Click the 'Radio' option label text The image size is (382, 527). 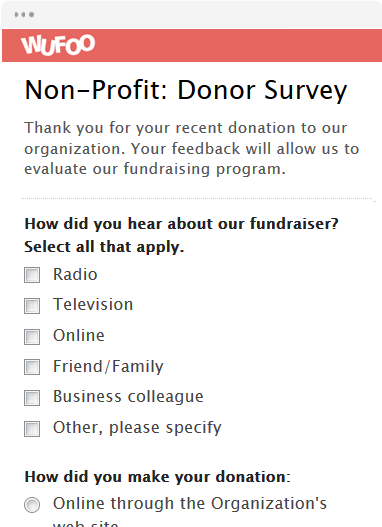(x=75, y=274)
